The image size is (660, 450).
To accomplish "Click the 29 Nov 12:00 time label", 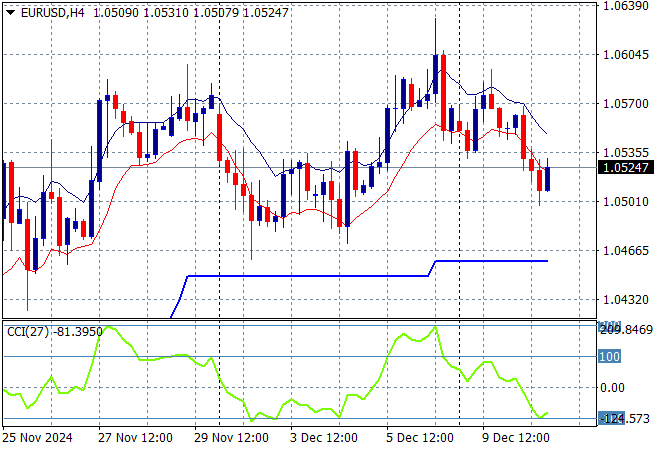I will coord(233,438).
